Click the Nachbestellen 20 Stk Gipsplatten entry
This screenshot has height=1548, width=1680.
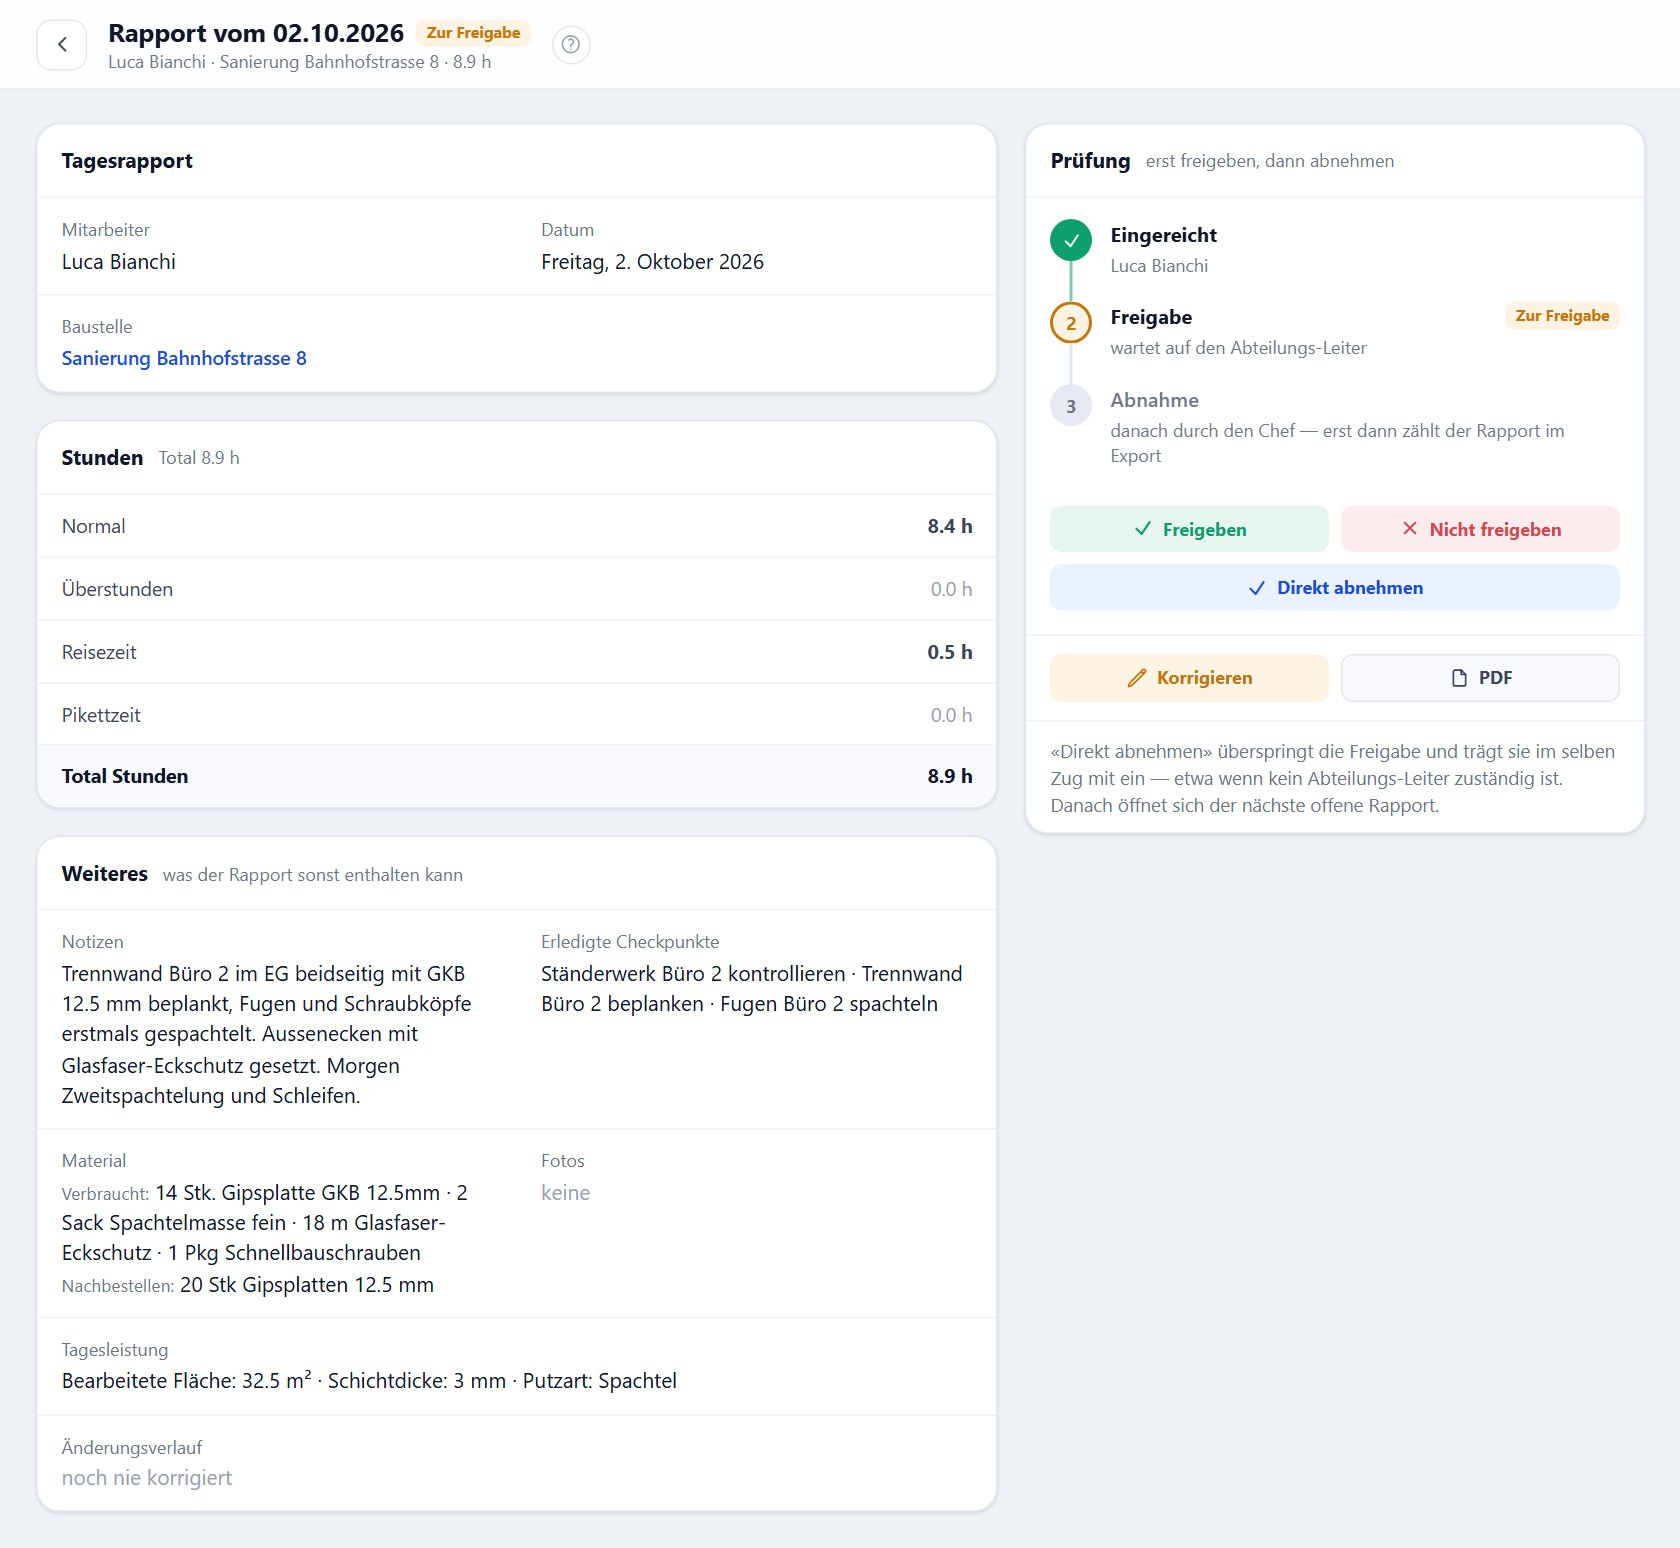pos(248,1285)
